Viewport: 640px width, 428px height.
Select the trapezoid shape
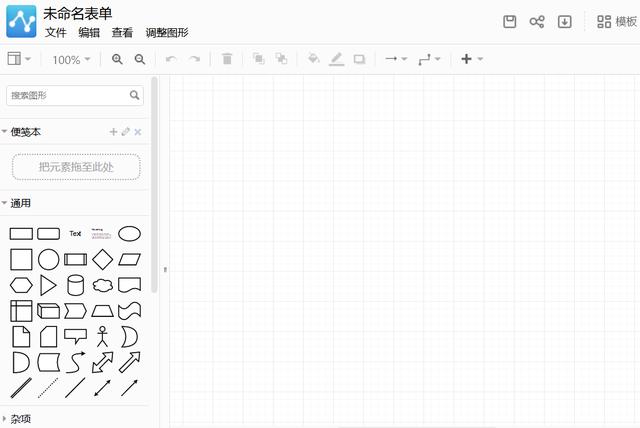[x=102, y=311]
